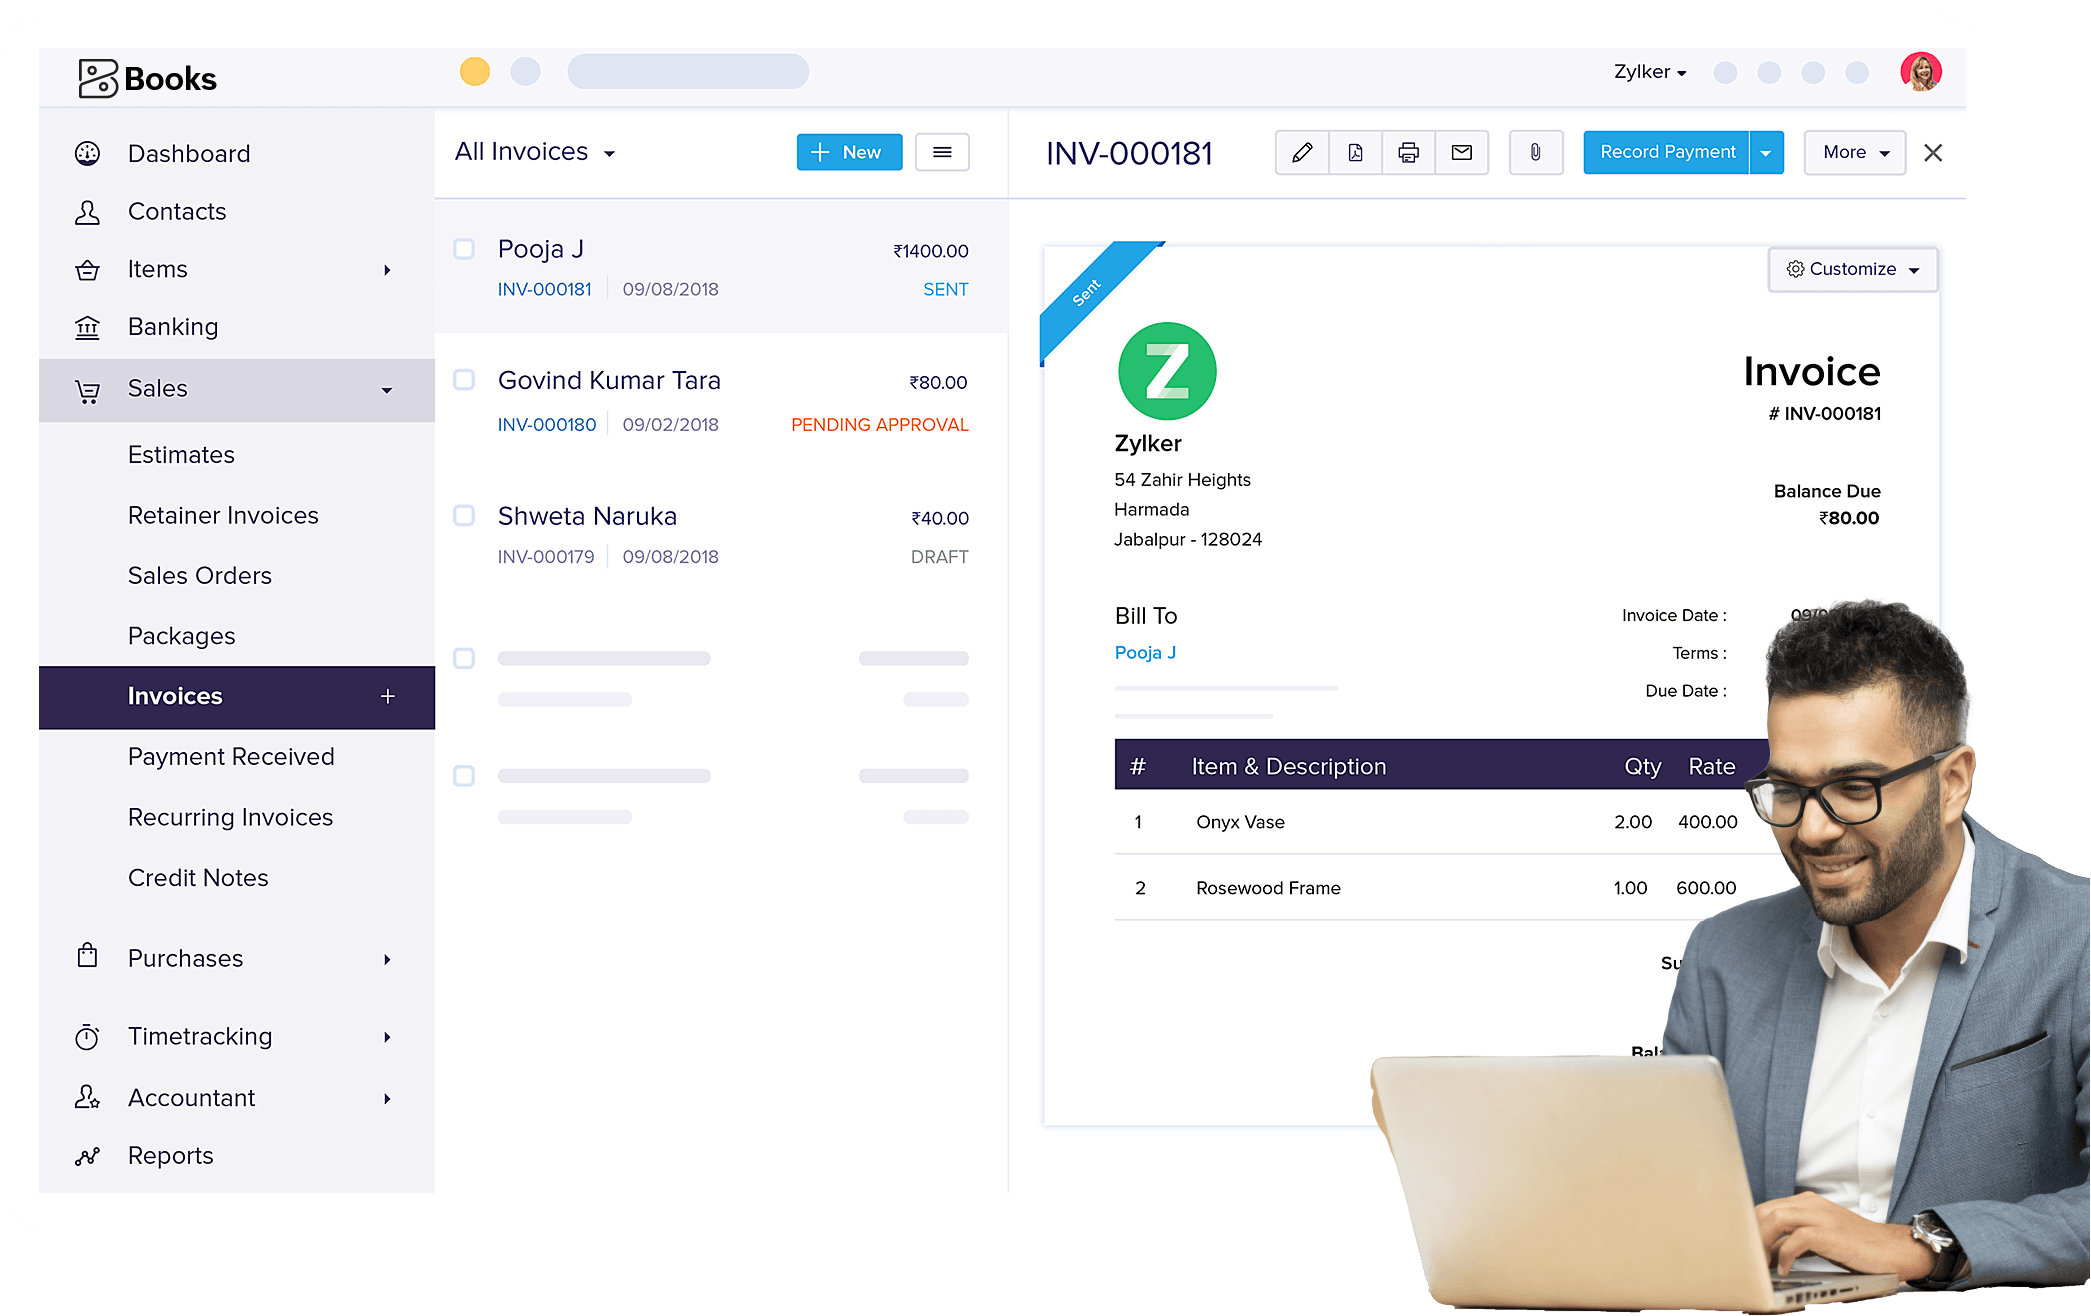2091x1316 pixels.
Task: Click the email icon to send invoice
Action: pos(1462,152)
